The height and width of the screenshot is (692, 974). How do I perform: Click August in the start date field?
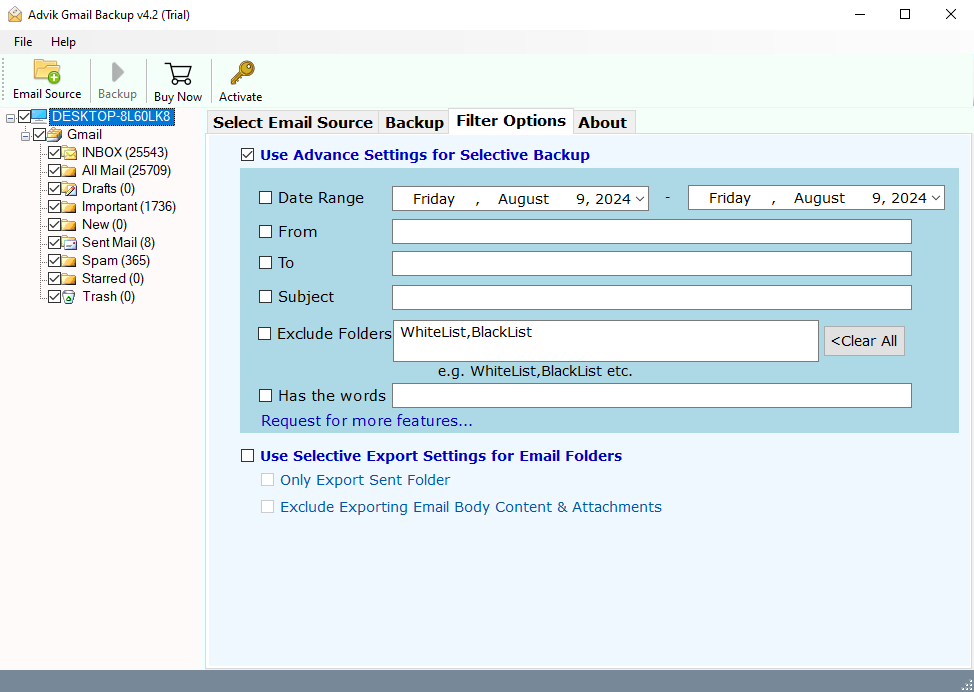click(x=523, y=199)
